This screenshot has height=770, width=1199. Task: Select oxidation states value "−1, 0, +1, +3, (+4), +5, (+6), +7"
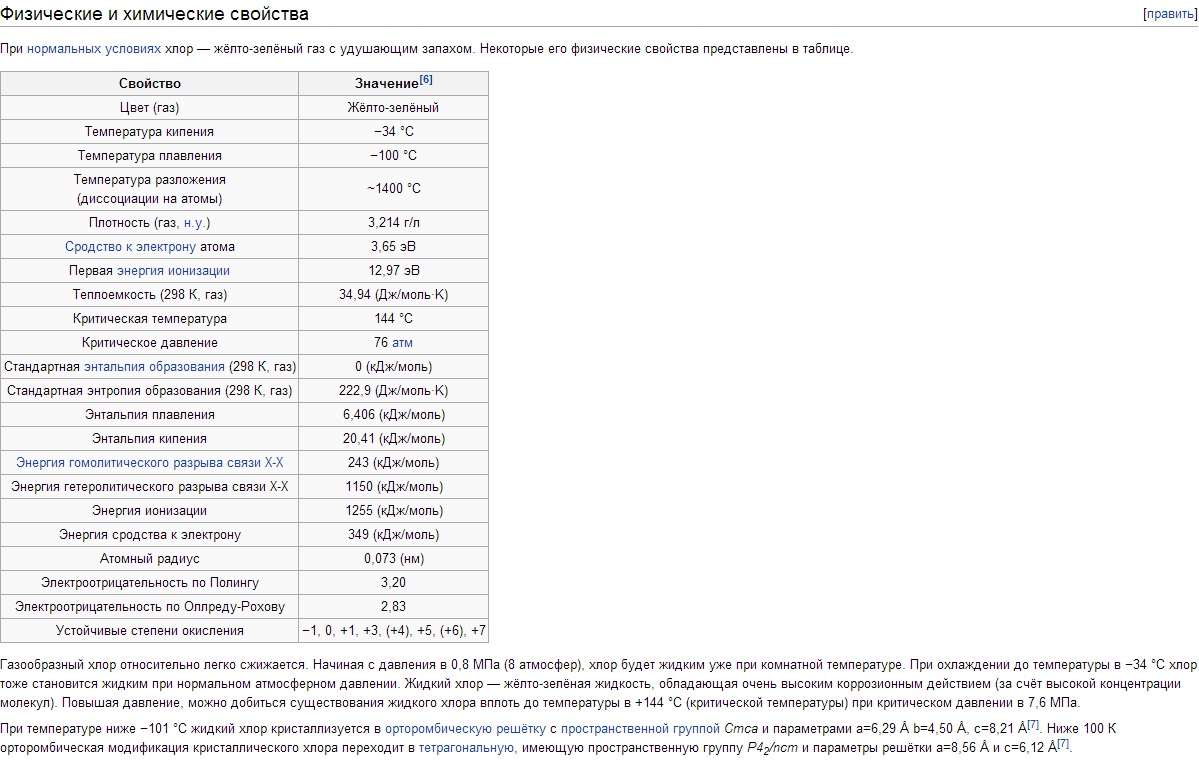click(x=393, y=631)
